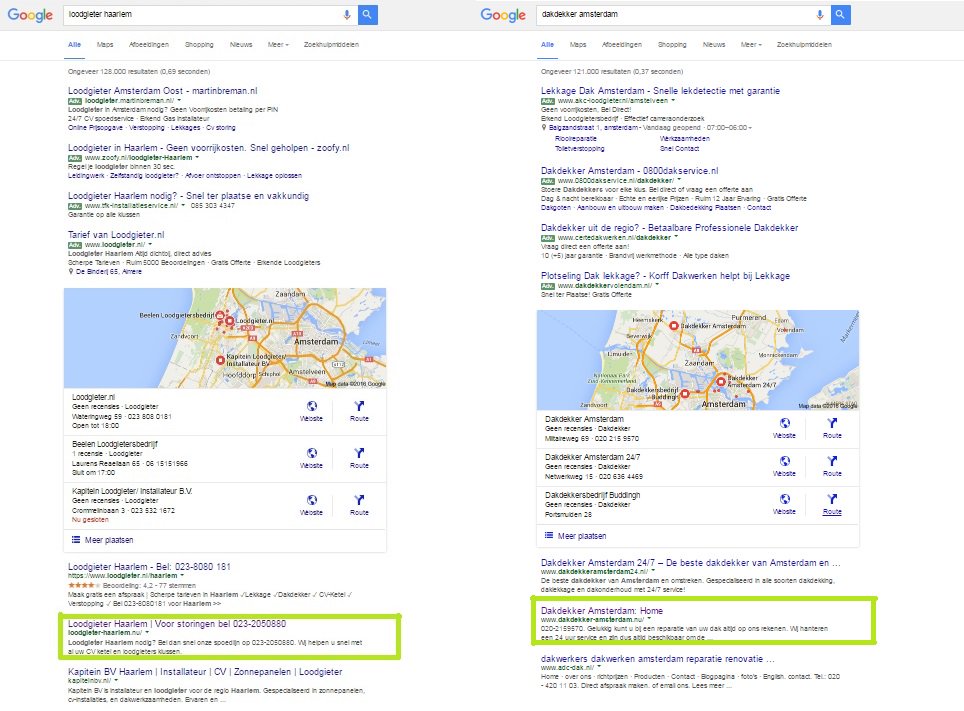Click microphone icon in 'loodgieter haarlem' search box
Viewport: 964px width, 711px height.
(x=347, y=15)
